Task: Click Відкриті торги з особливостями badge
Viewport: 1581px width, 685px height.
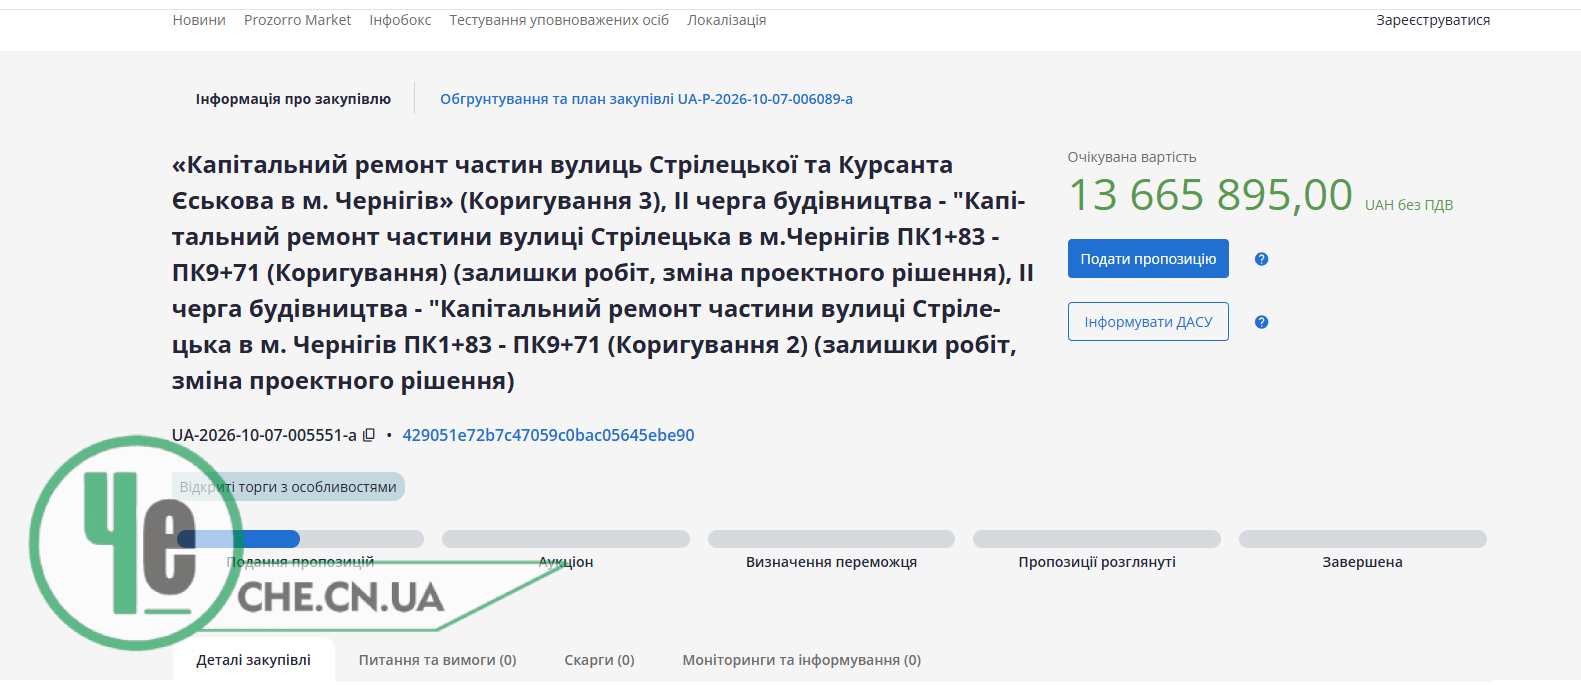Action: pyautogui.click(x=288, y=487)
